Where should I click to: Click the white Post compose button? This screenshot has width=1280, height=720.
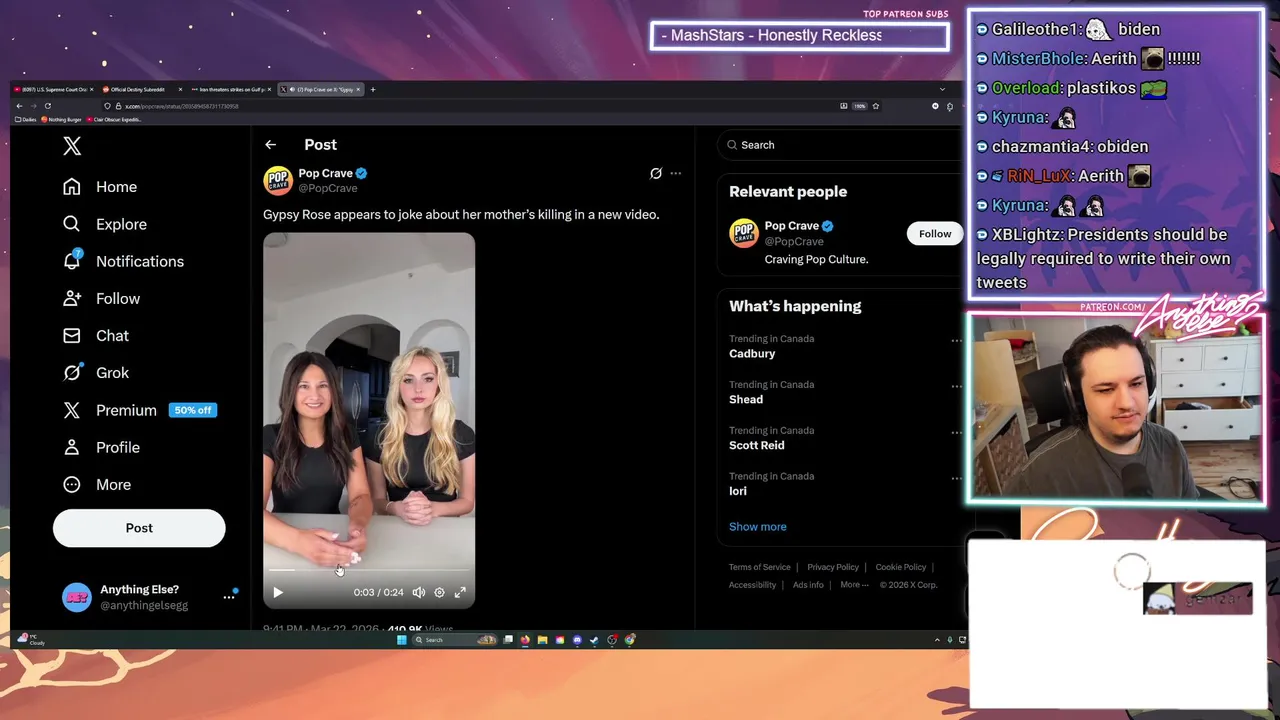(139, 528)
